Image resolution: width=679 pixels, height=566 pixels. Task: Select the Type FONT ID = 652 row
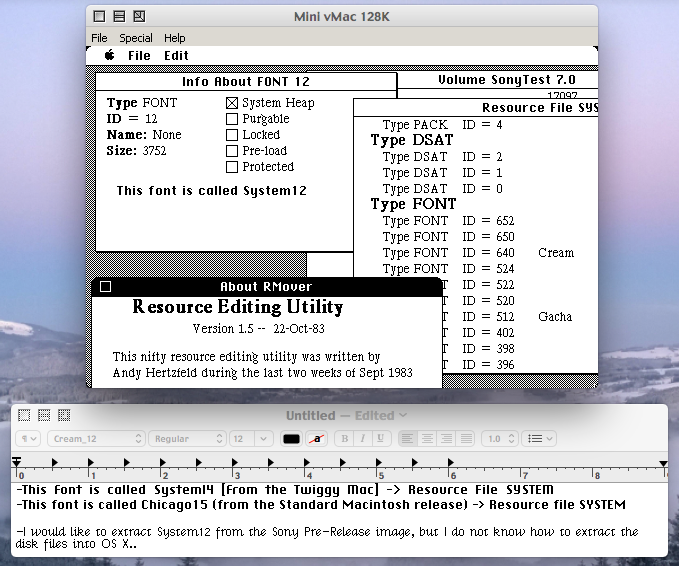pos(448,221)
